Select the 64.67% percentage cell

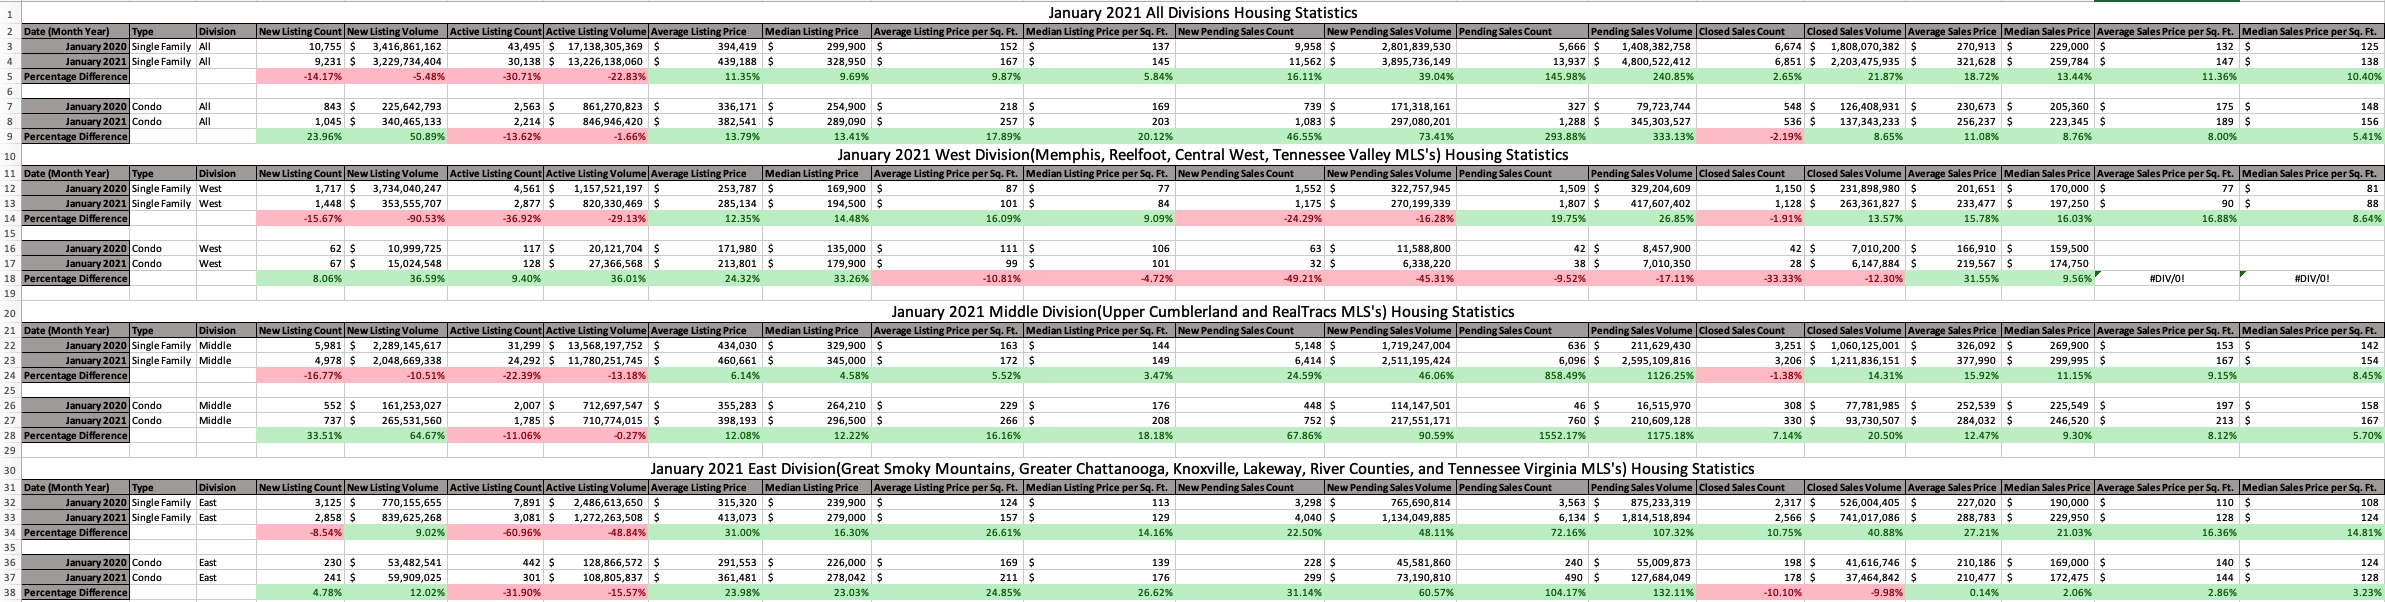(x=395, y=436)
